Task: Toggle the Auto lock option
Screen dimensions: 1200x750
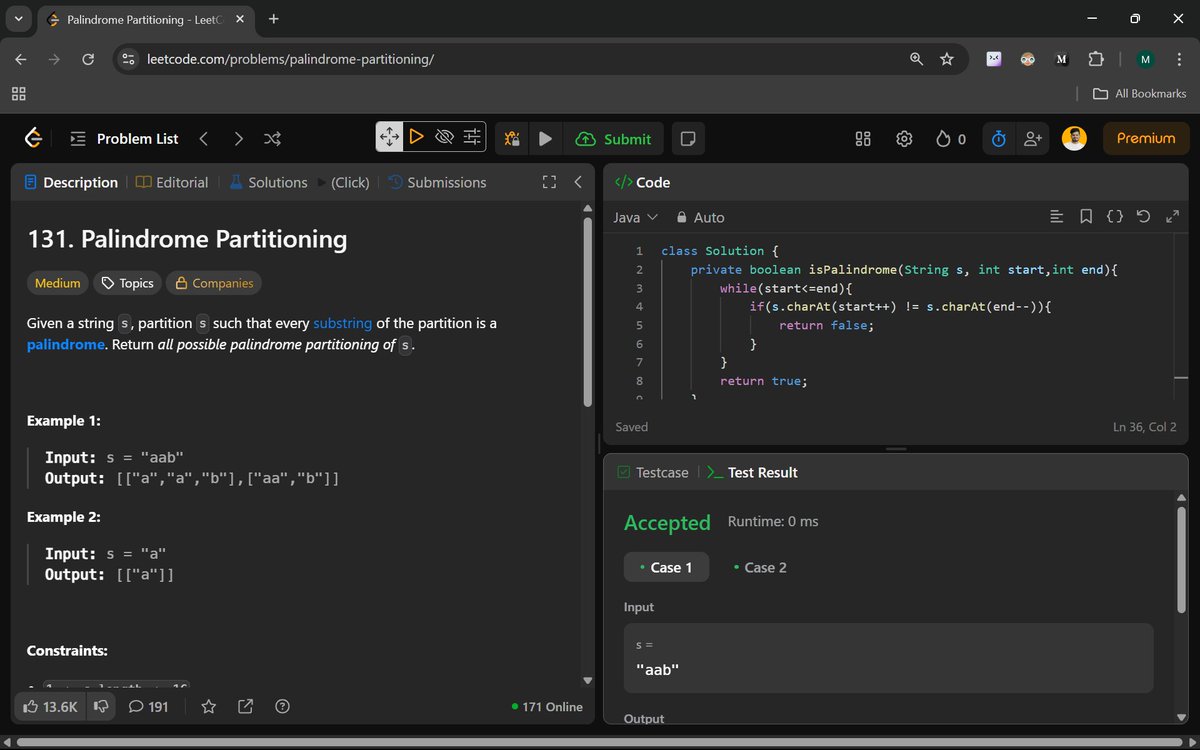Action: (x=700, y=217)
